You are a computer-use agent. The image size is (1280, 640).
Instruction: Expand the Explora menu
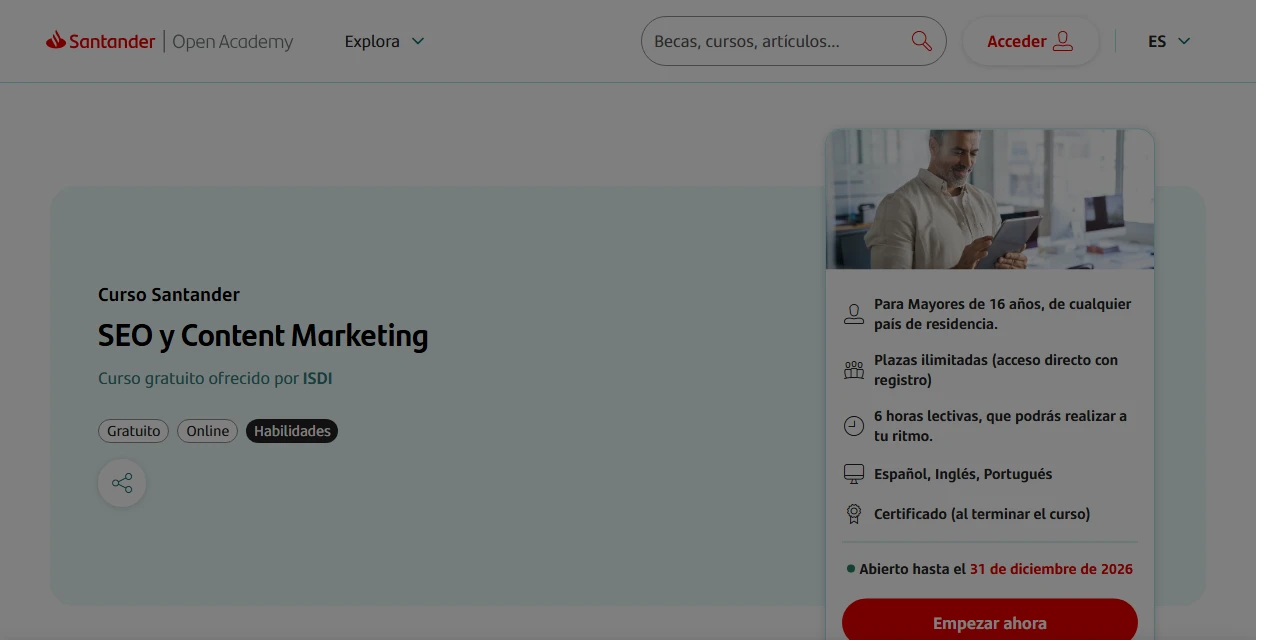coord(385,41)
